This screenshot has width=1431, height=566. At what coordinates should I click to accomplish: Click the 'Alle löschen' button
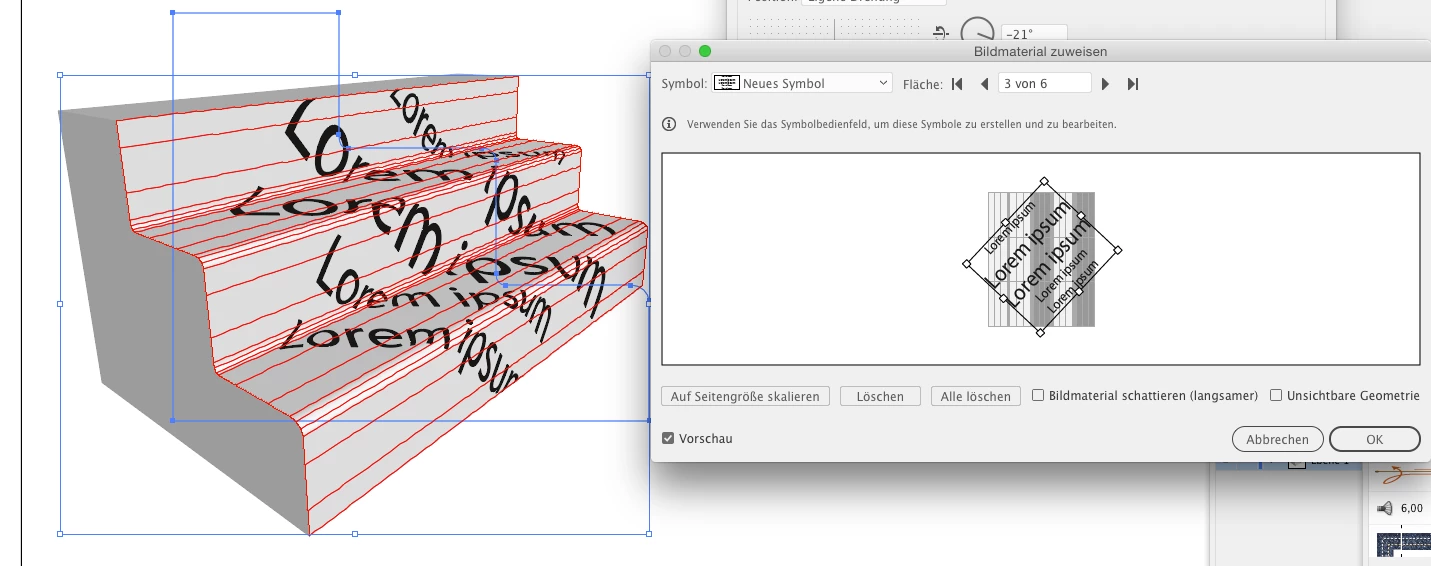click(976, 396)
